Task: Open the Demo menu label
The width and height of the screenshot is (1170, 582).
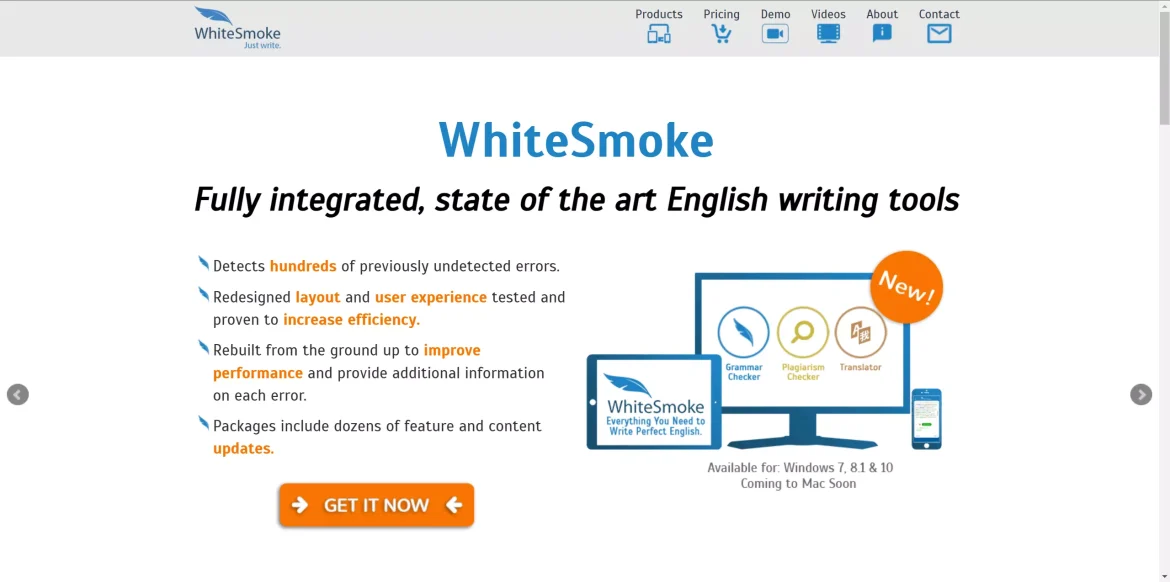Action: coord(775,14)
